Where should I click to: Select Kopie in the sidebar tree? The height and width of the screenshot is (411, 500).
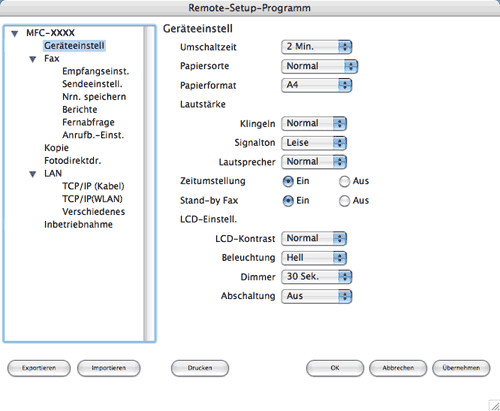[x=56, y=148]
